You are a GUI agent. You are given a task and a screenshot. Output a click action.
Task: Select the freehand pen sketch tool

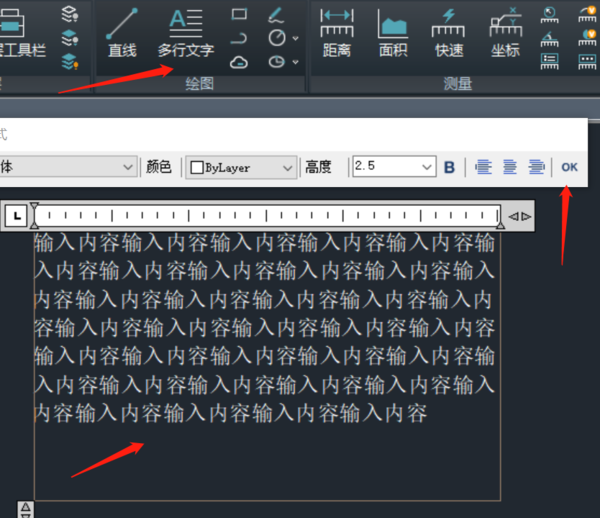pos(276,15)
